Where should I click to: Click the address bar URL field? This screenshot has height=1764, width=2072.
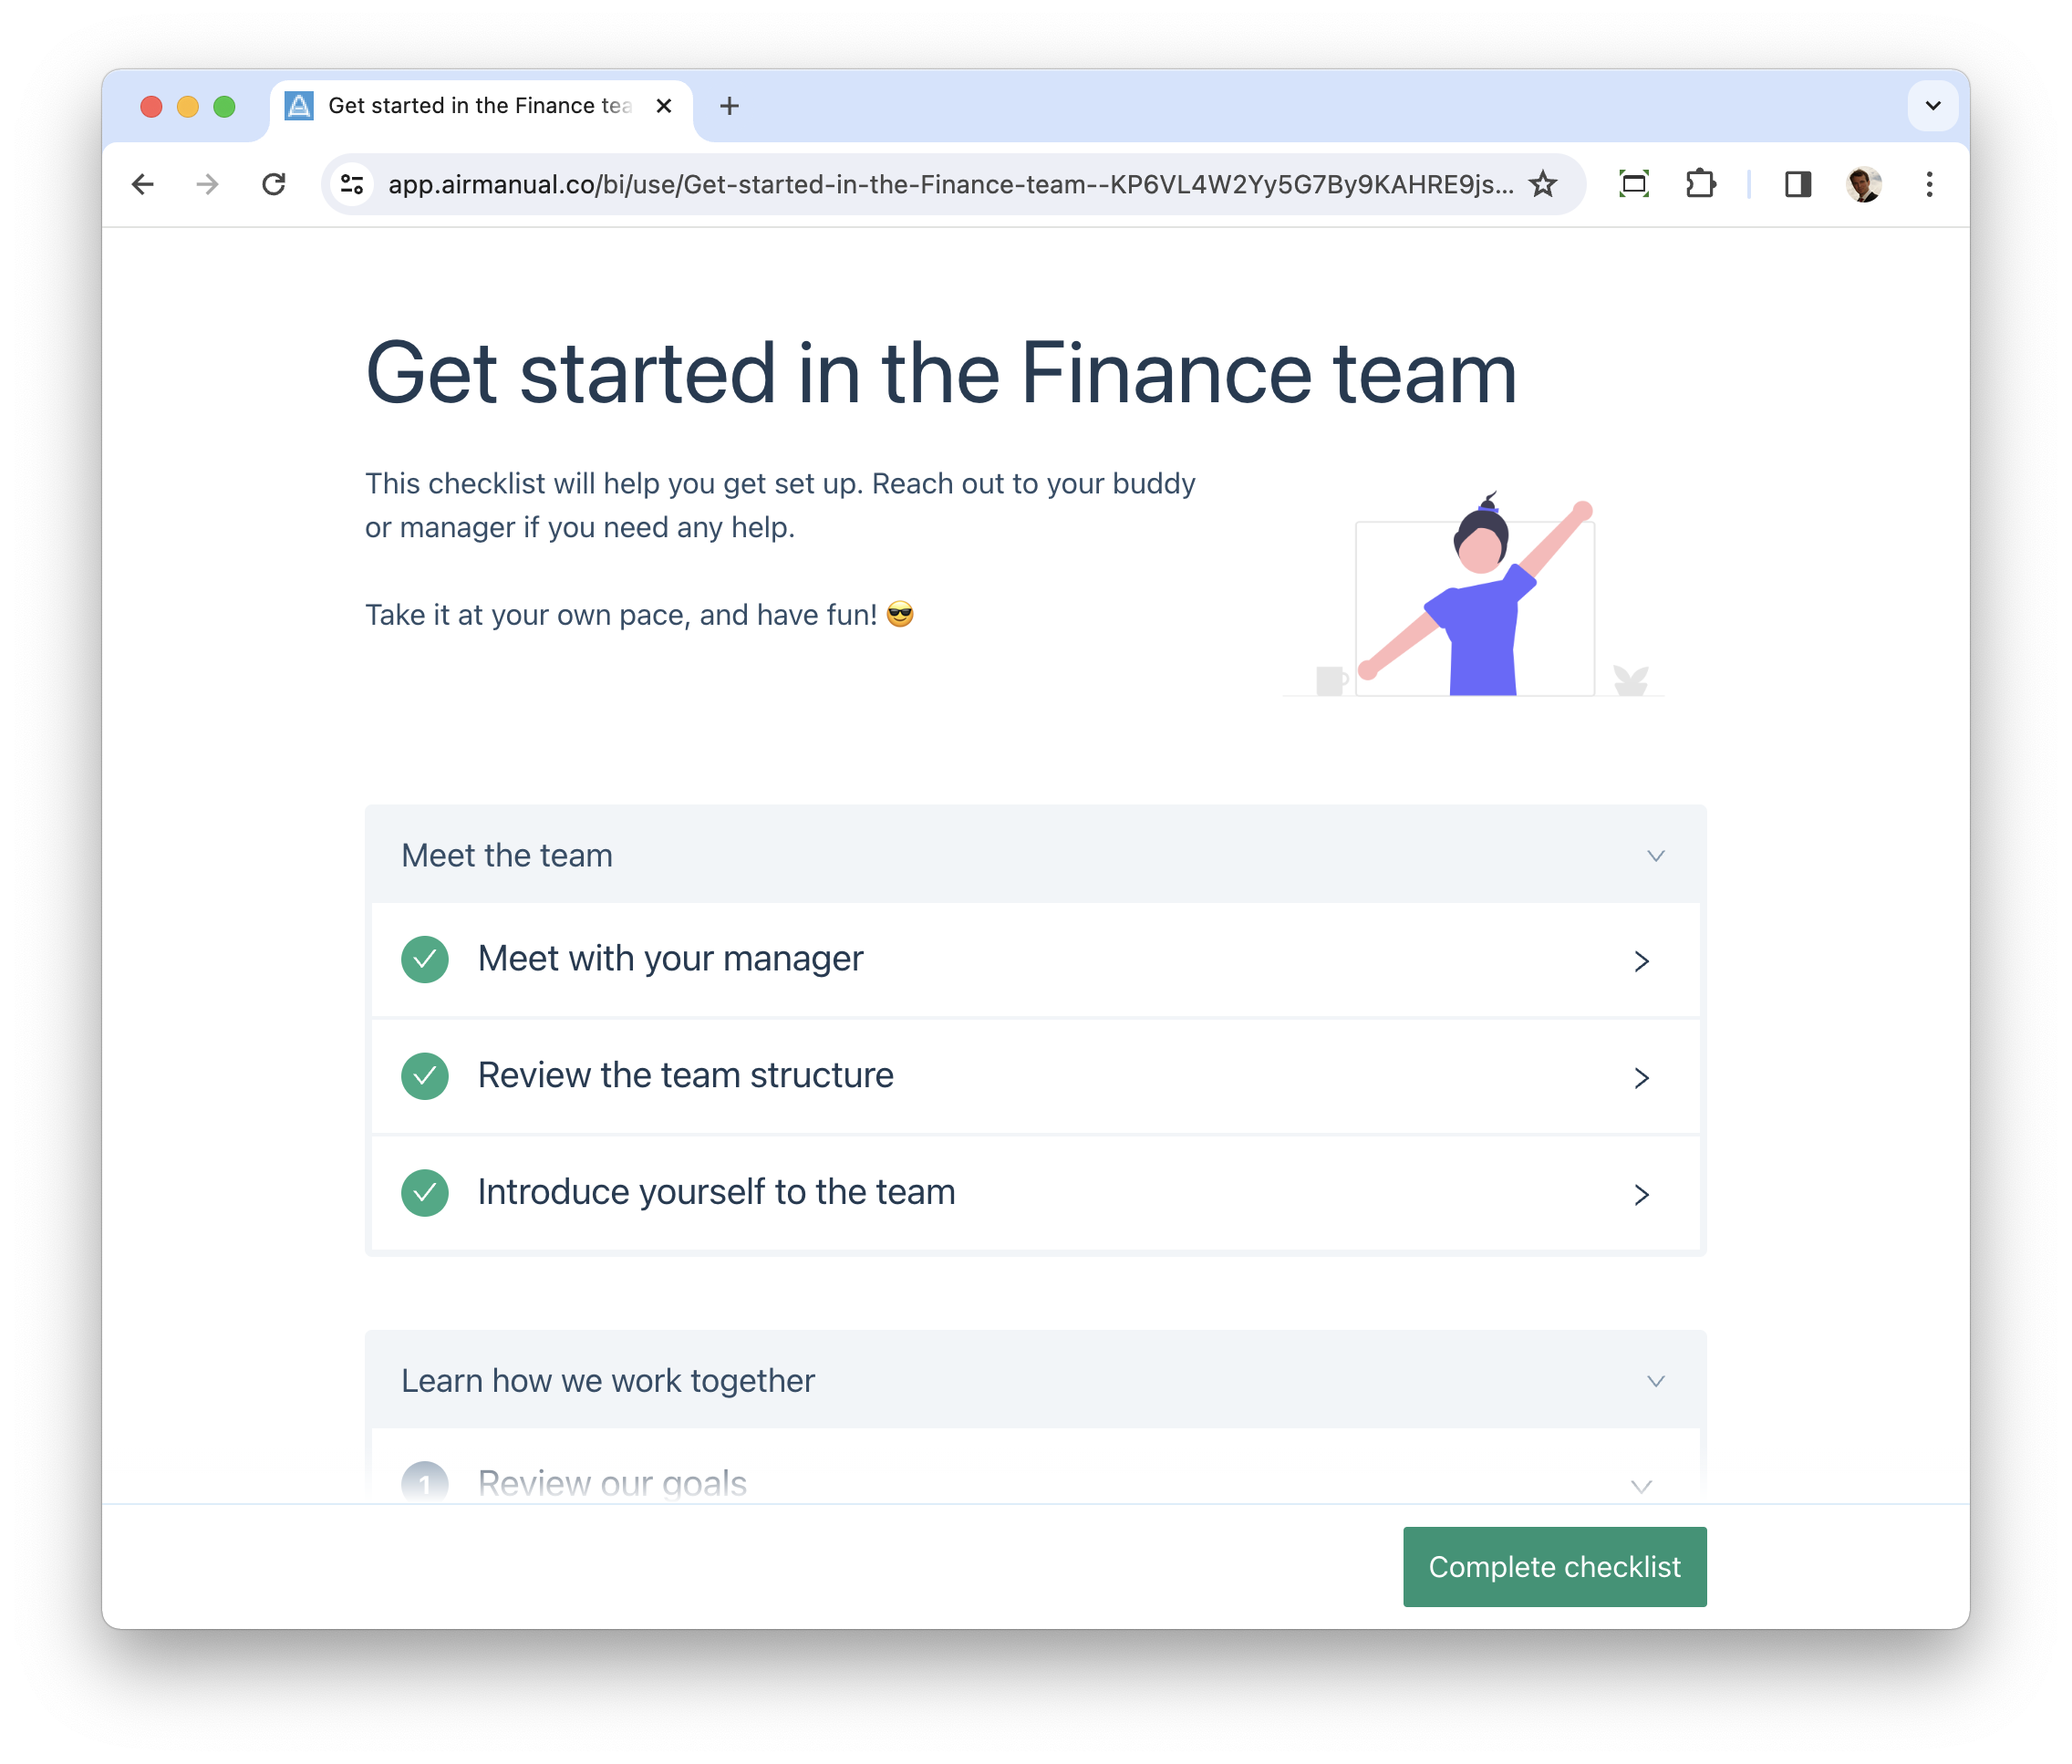(x=950, y=184)
